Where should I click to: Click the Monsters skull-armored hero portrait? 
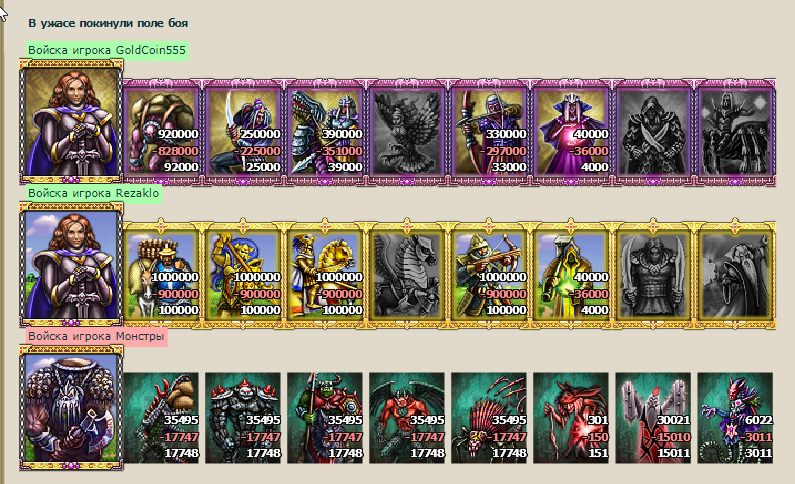point(71,407)
